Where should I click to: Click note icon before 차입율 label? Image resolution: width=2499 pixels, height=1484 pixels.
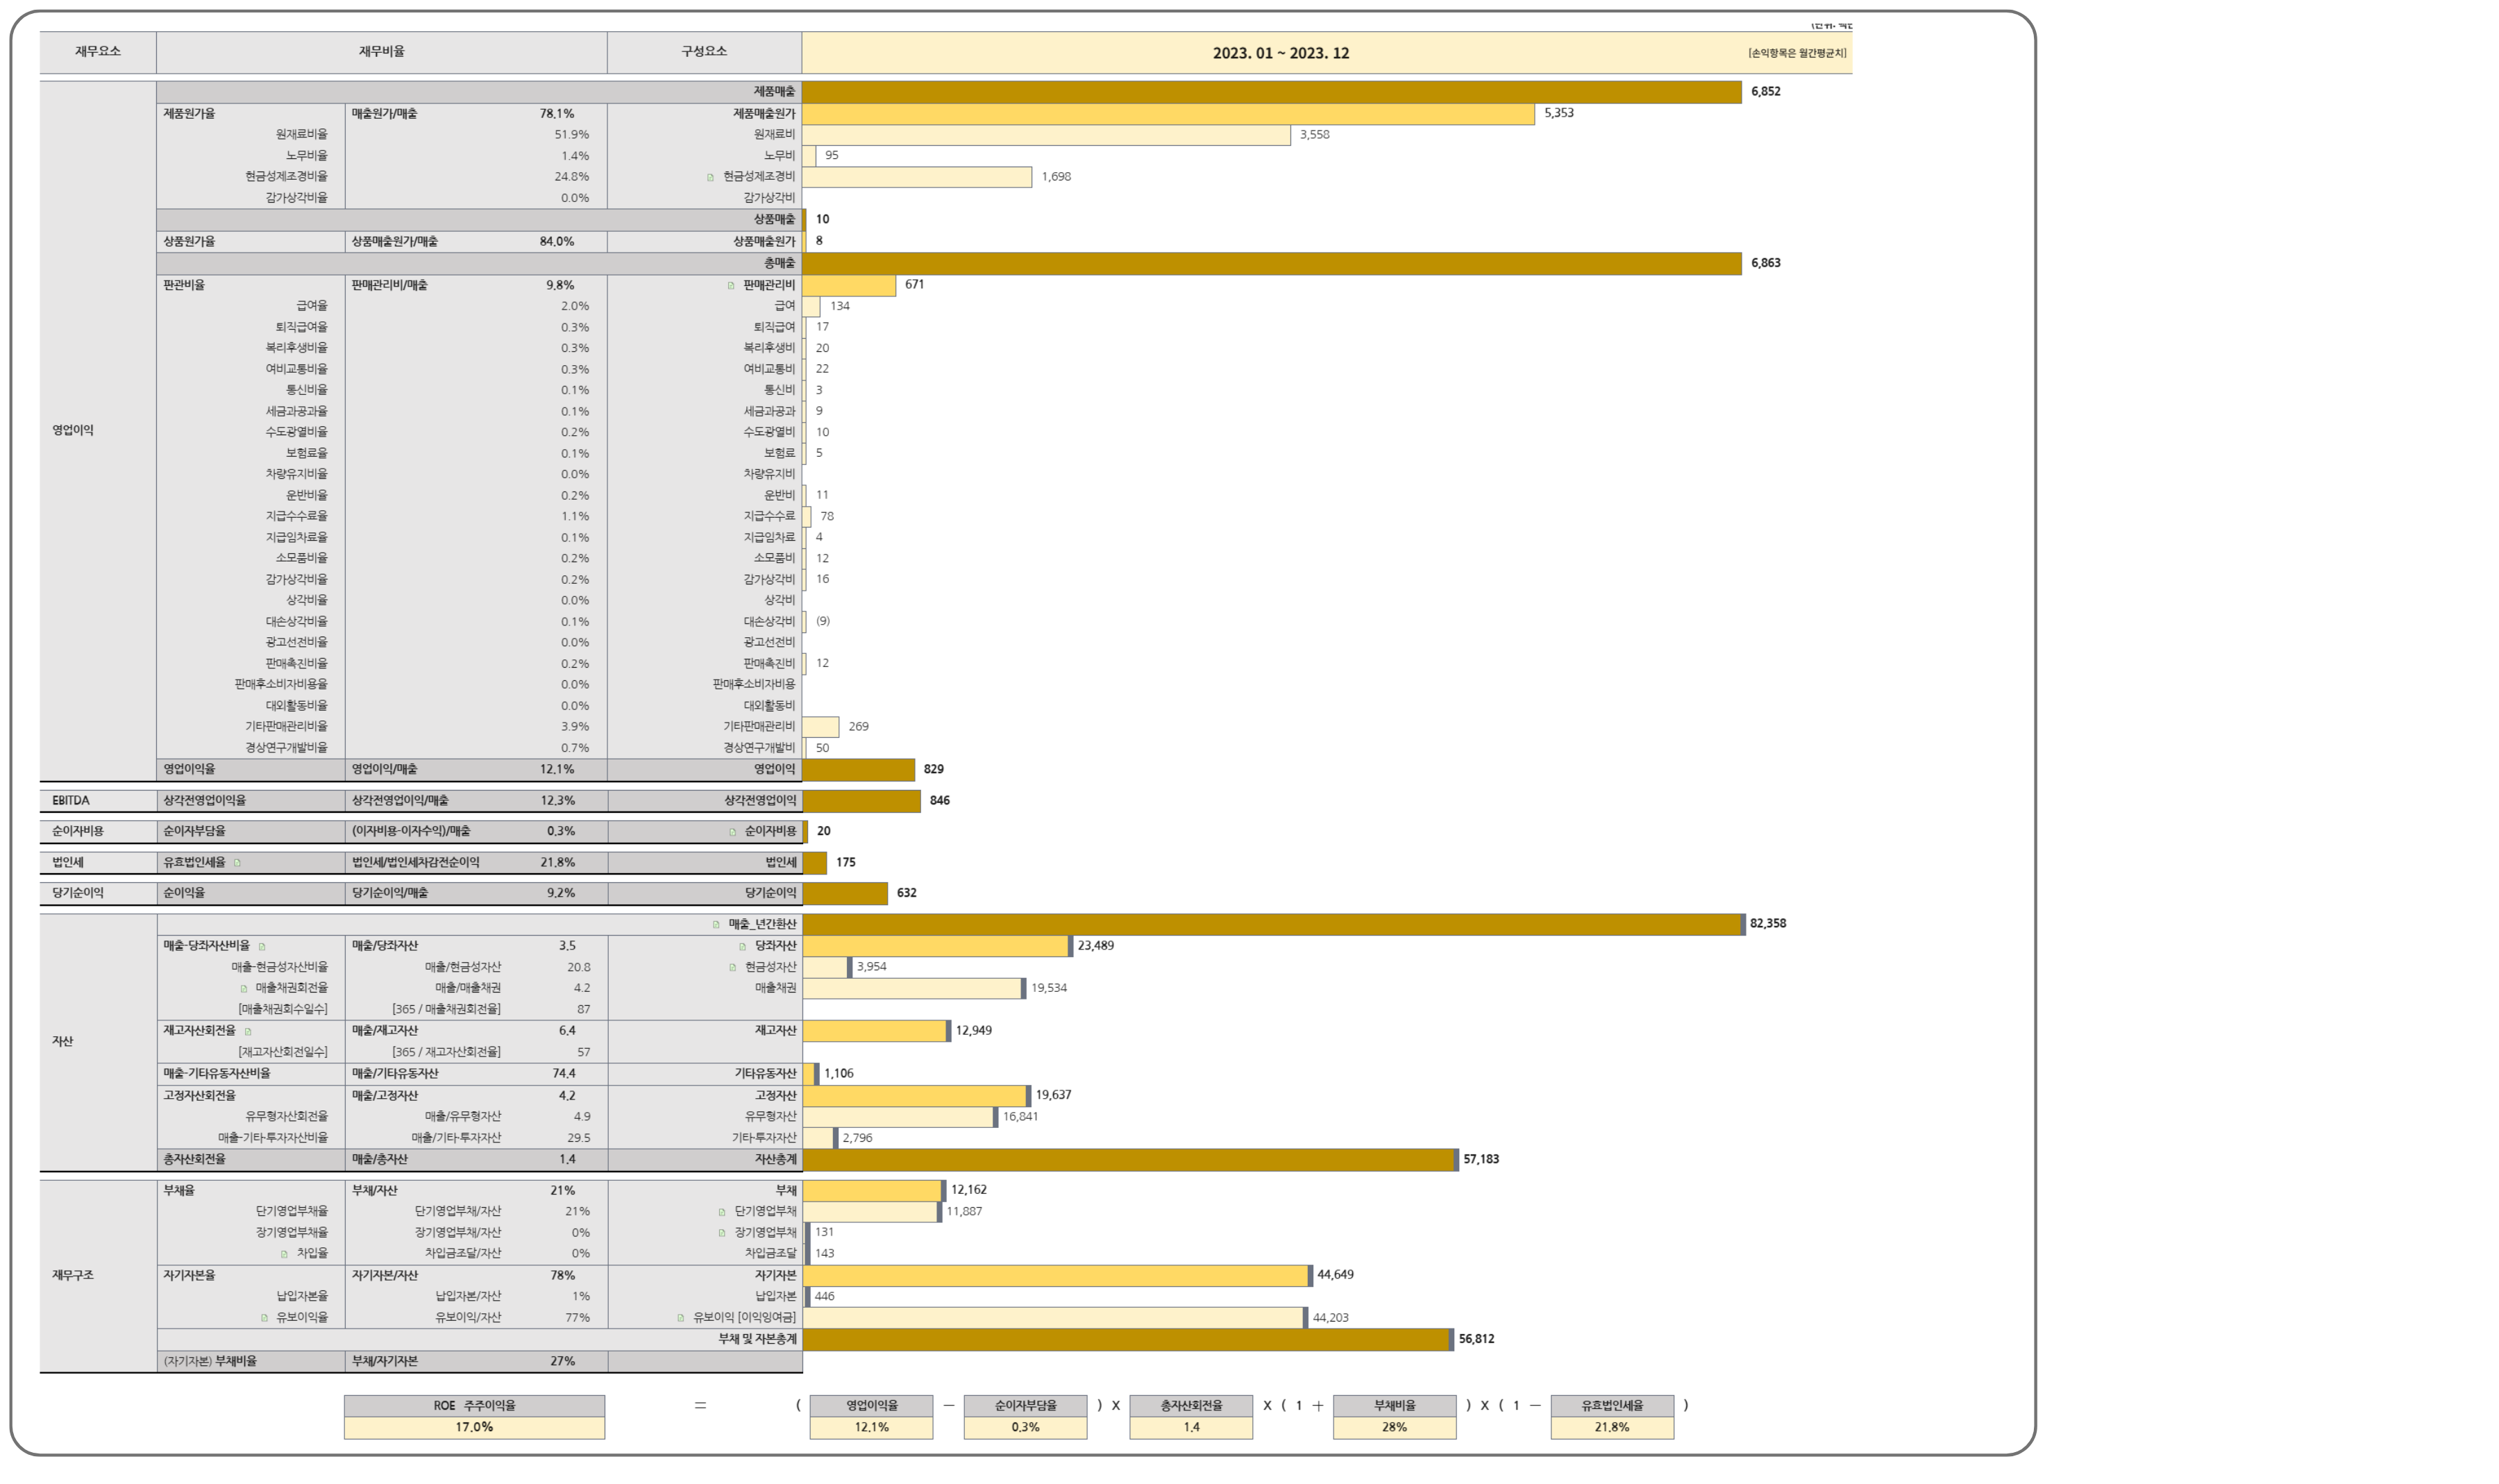pos(284,1254)
